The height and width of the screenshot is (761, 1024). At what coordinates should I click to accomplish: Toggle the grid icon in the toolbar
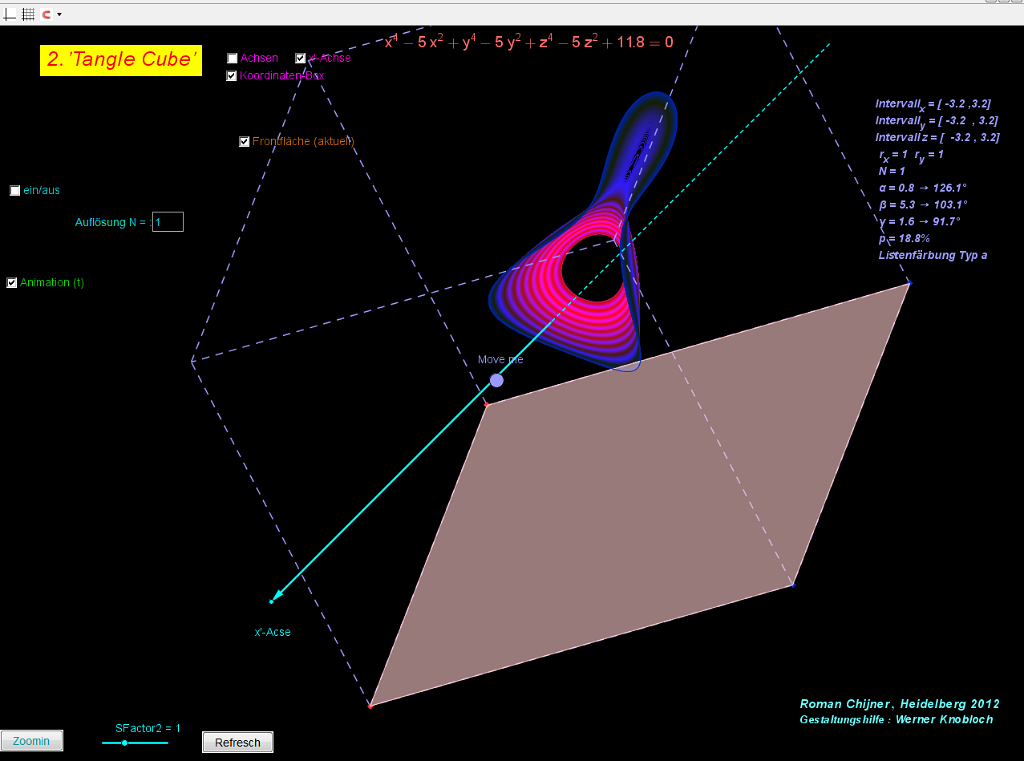[x=28, y=15]
